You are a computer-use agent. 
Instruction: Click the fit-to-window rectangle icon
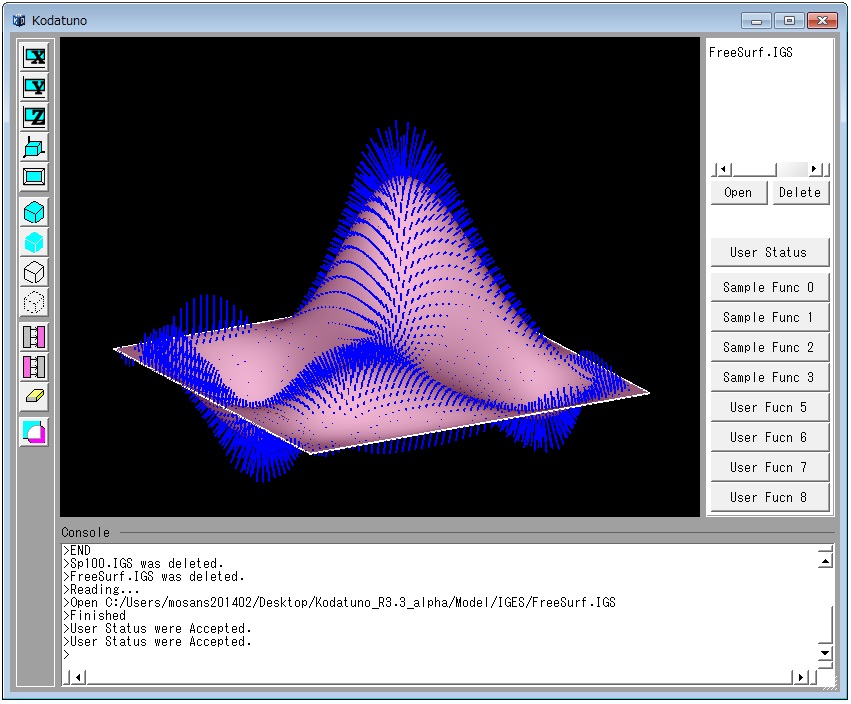point(34,177)
